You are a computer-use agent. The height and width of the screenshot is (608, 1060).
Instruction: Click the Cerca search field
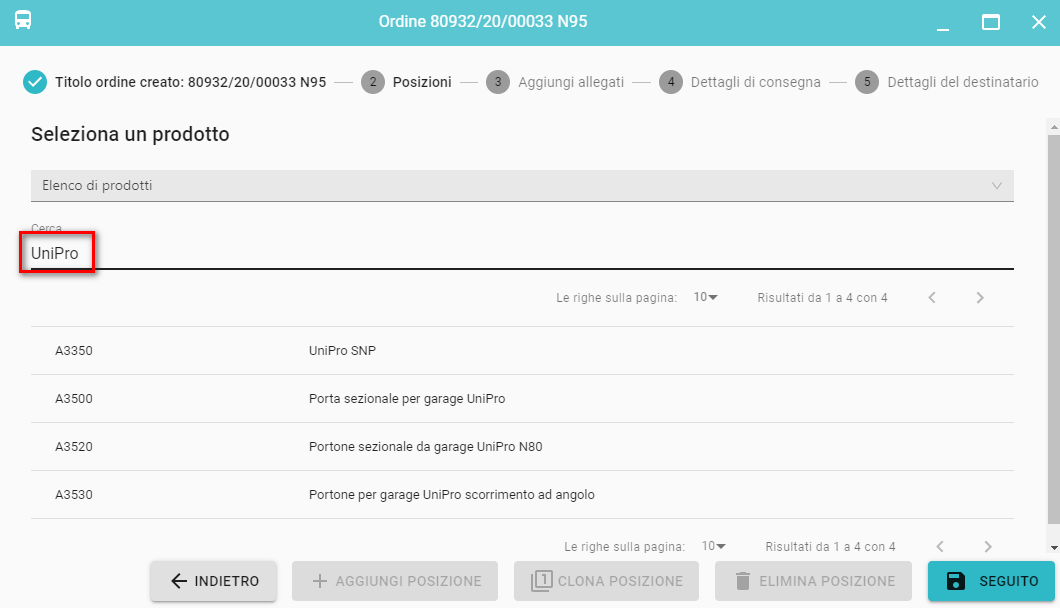point(522,254)
